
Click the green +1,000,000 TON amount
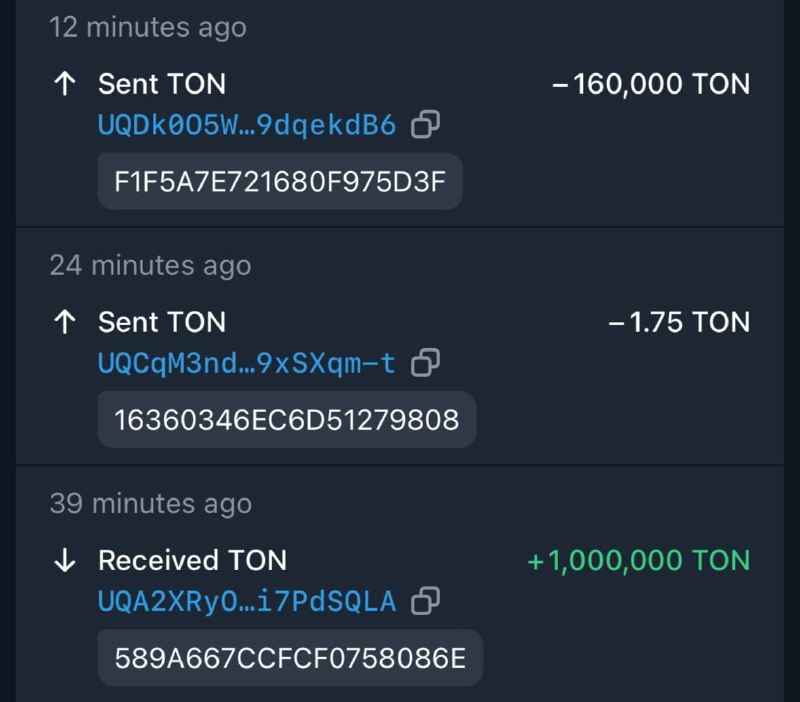tap(638, 560)
